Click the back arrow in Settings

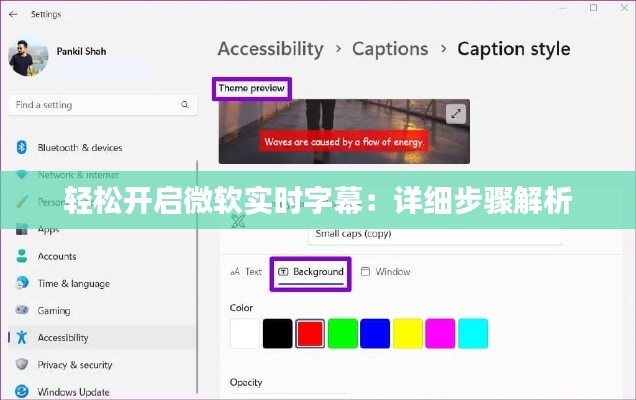point(13,15)
